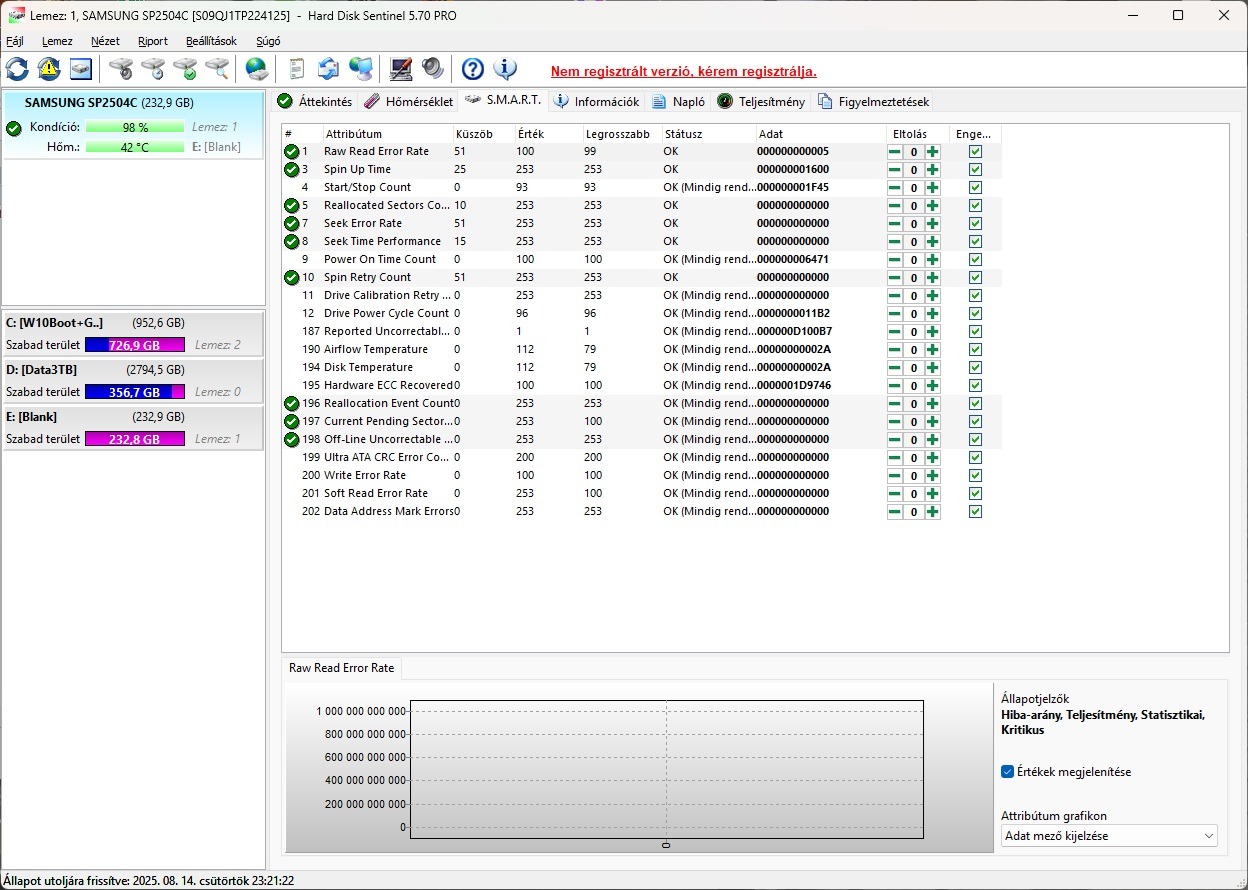Open help via question mark icon
The height and width of the screenshot is (890, 1248).
coord(473,69)
